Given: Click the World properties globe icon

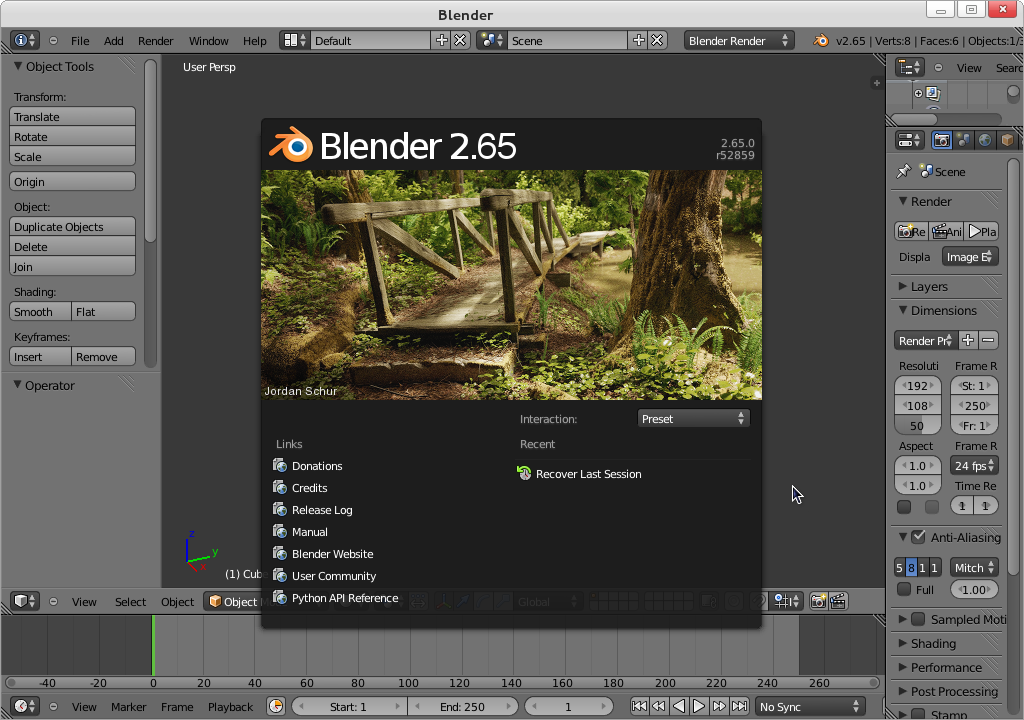Looking at the screenshot, I should [x=985, y=141].
